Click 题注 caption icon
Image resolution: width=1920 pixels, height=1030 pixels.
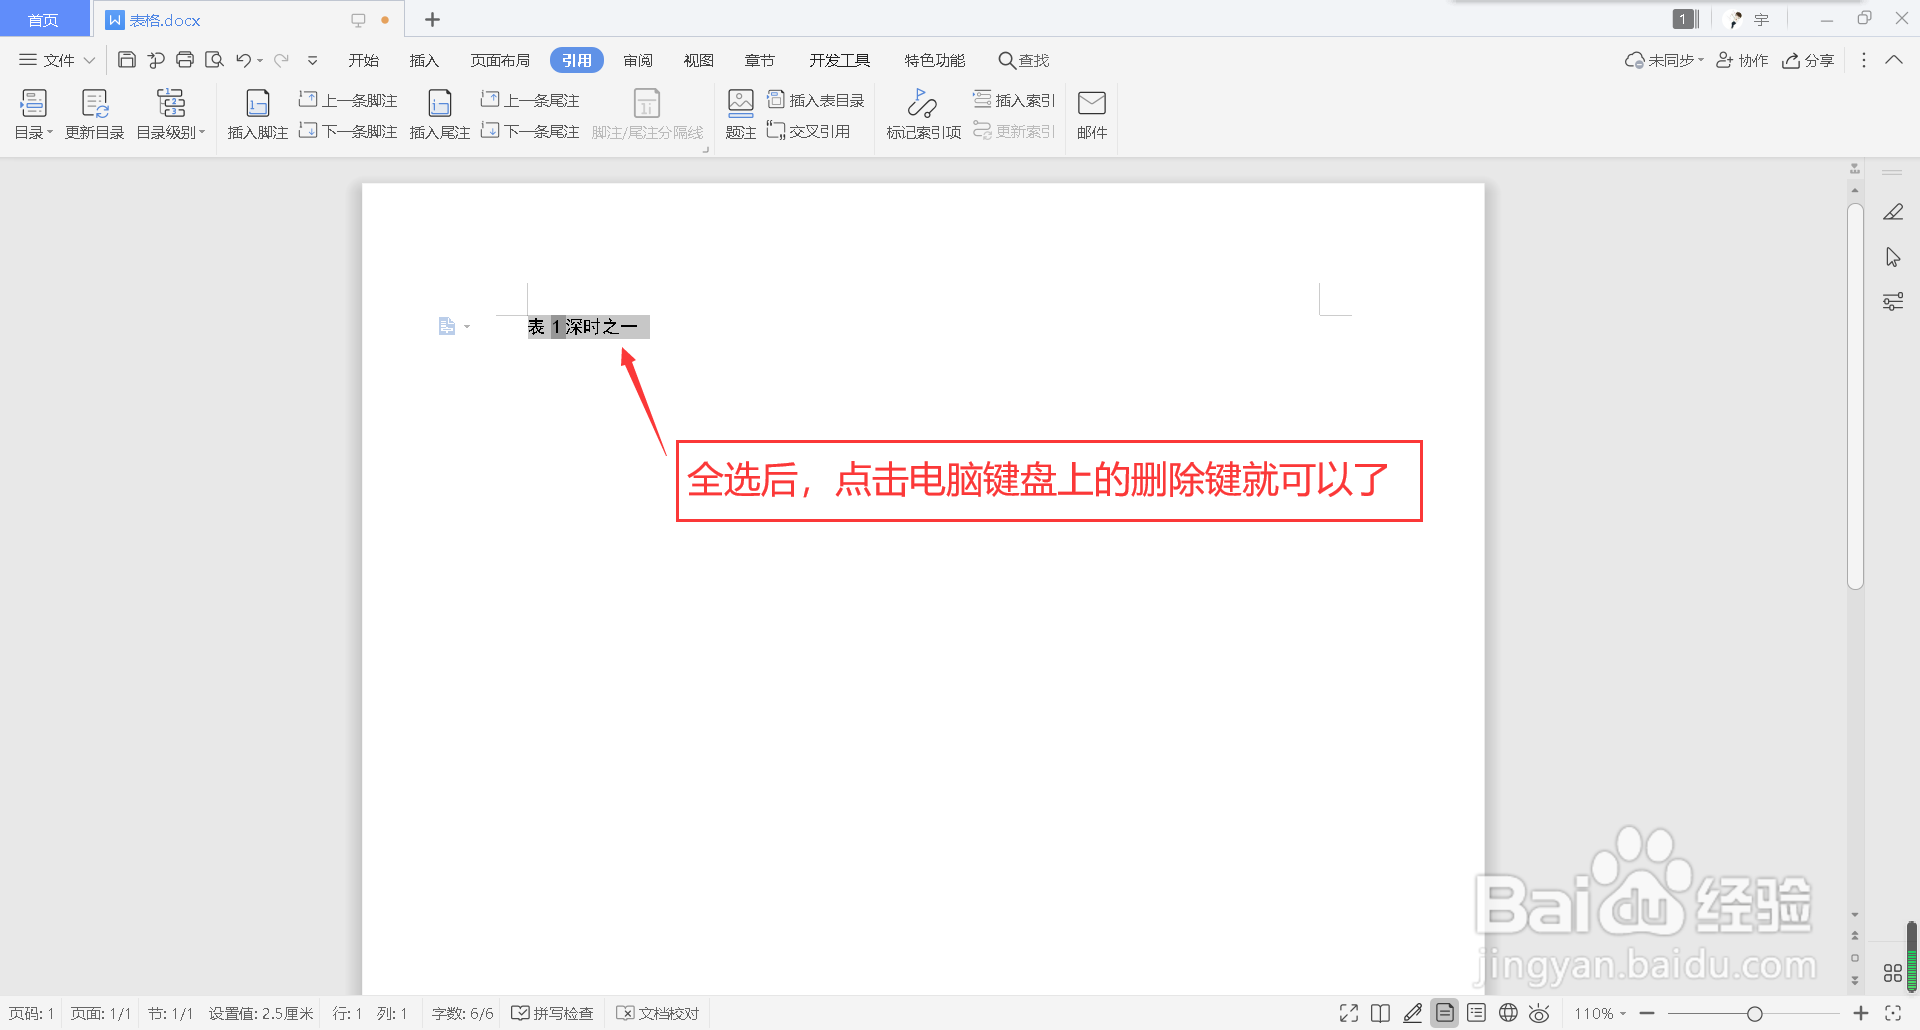(741, 114)
